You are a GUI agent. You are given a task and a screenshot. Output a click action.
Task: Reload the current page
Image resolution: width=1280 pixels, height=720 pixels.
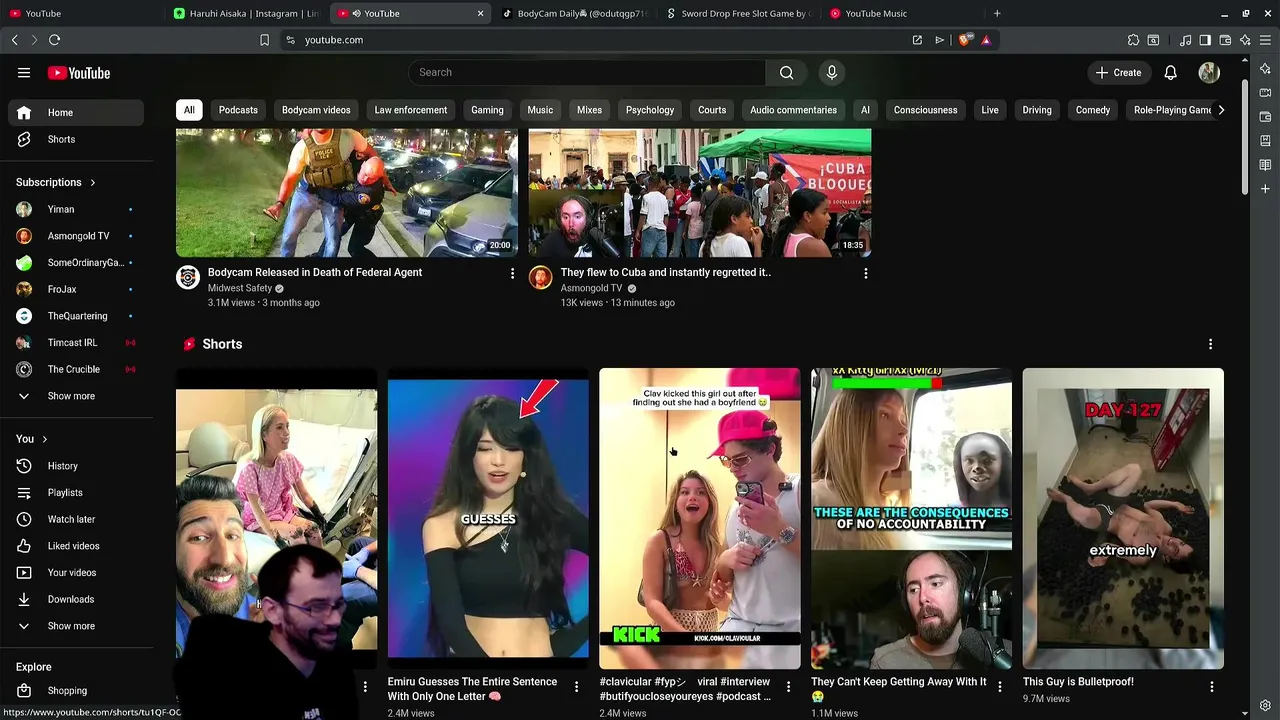pyautogui.click(x=54, y=40)
